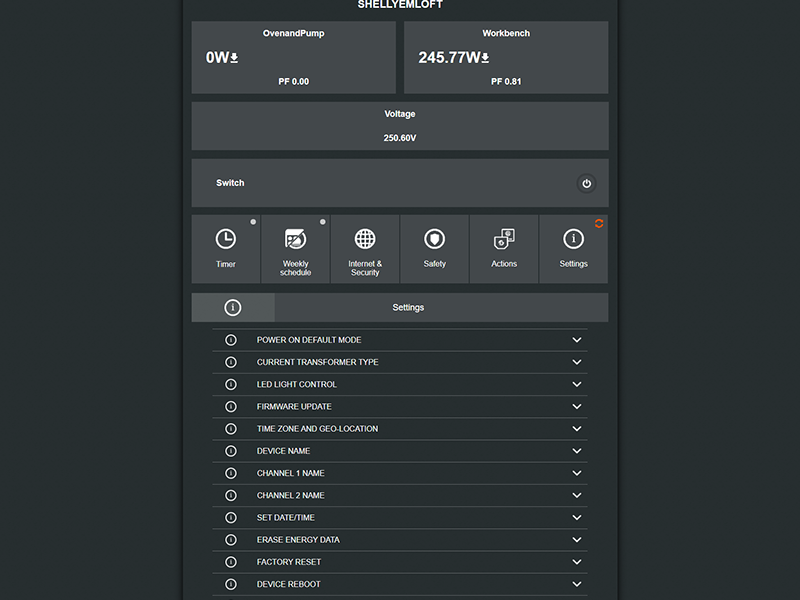The width and height of the screenshot is (800, 600).
Task: Click info icon beside Erase Energy Data
Action: (231, 540)
